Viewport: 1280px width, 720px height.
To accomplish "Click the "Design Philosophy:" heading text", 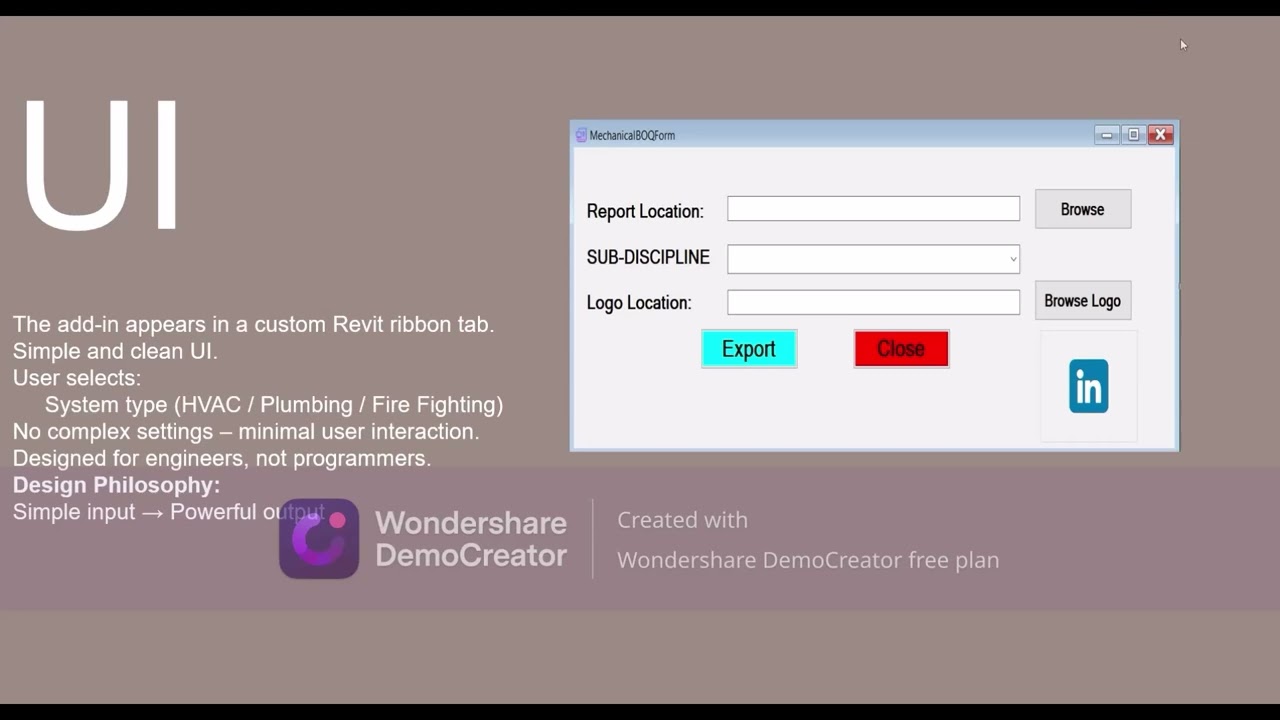I will coord(116,485).
